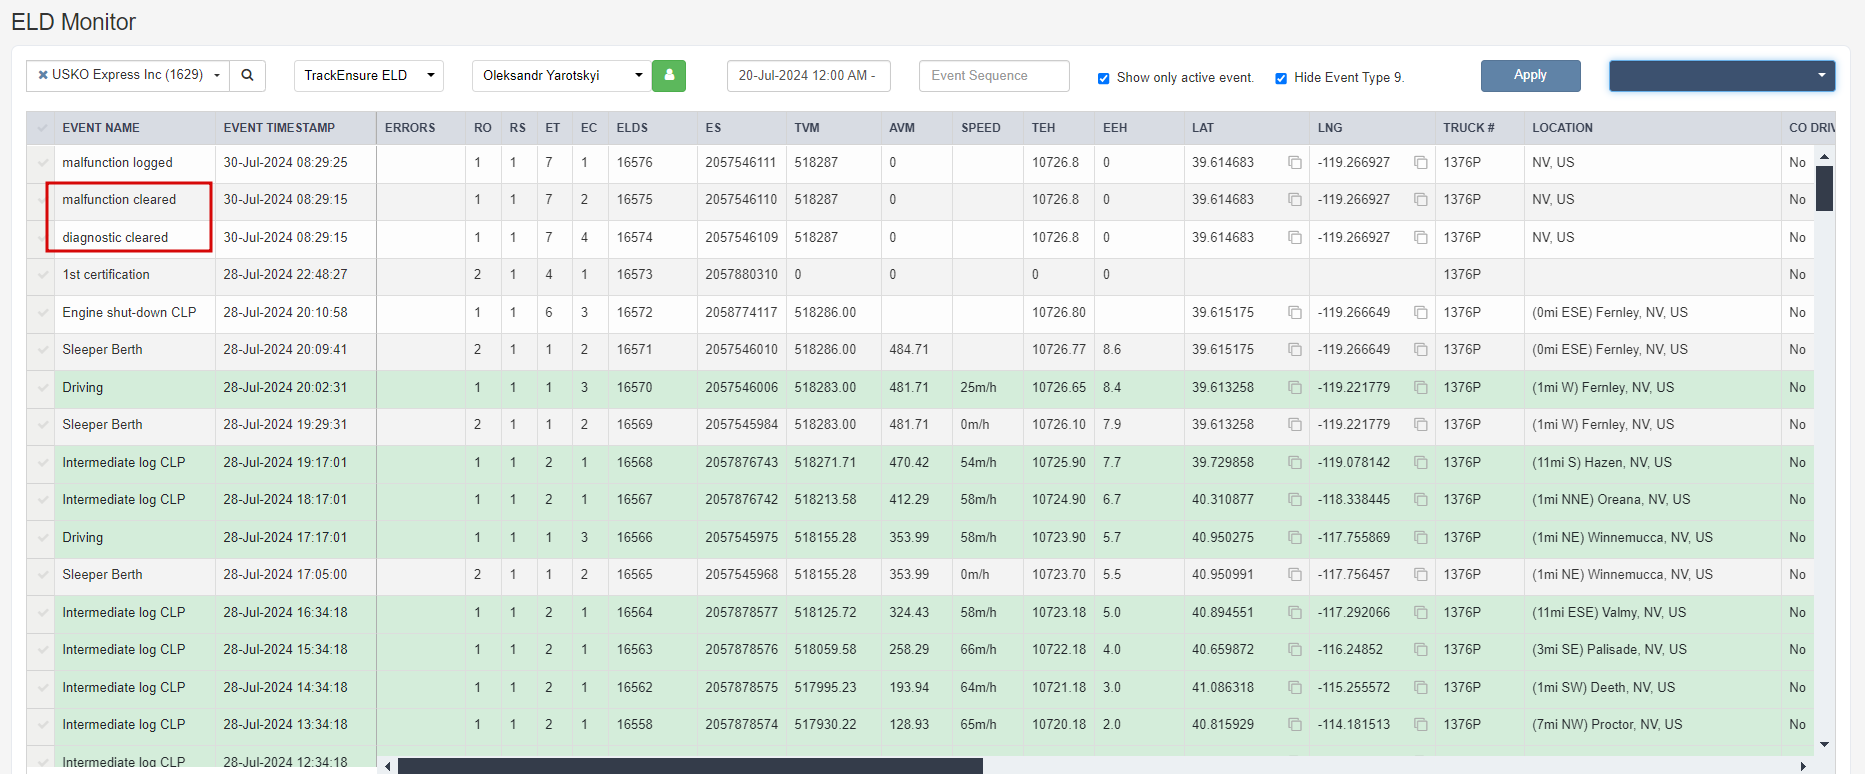Click the right arrow of horizontal scrollbar
Viewport: 1865px width, 774px height.
(x=1803, y=766)
